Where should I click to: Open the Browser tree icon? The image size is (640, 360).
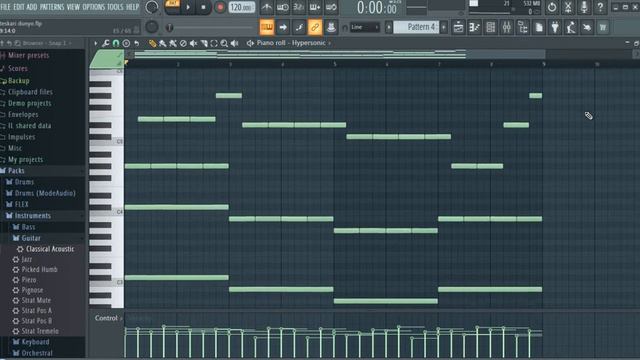[x=522, y=27]
